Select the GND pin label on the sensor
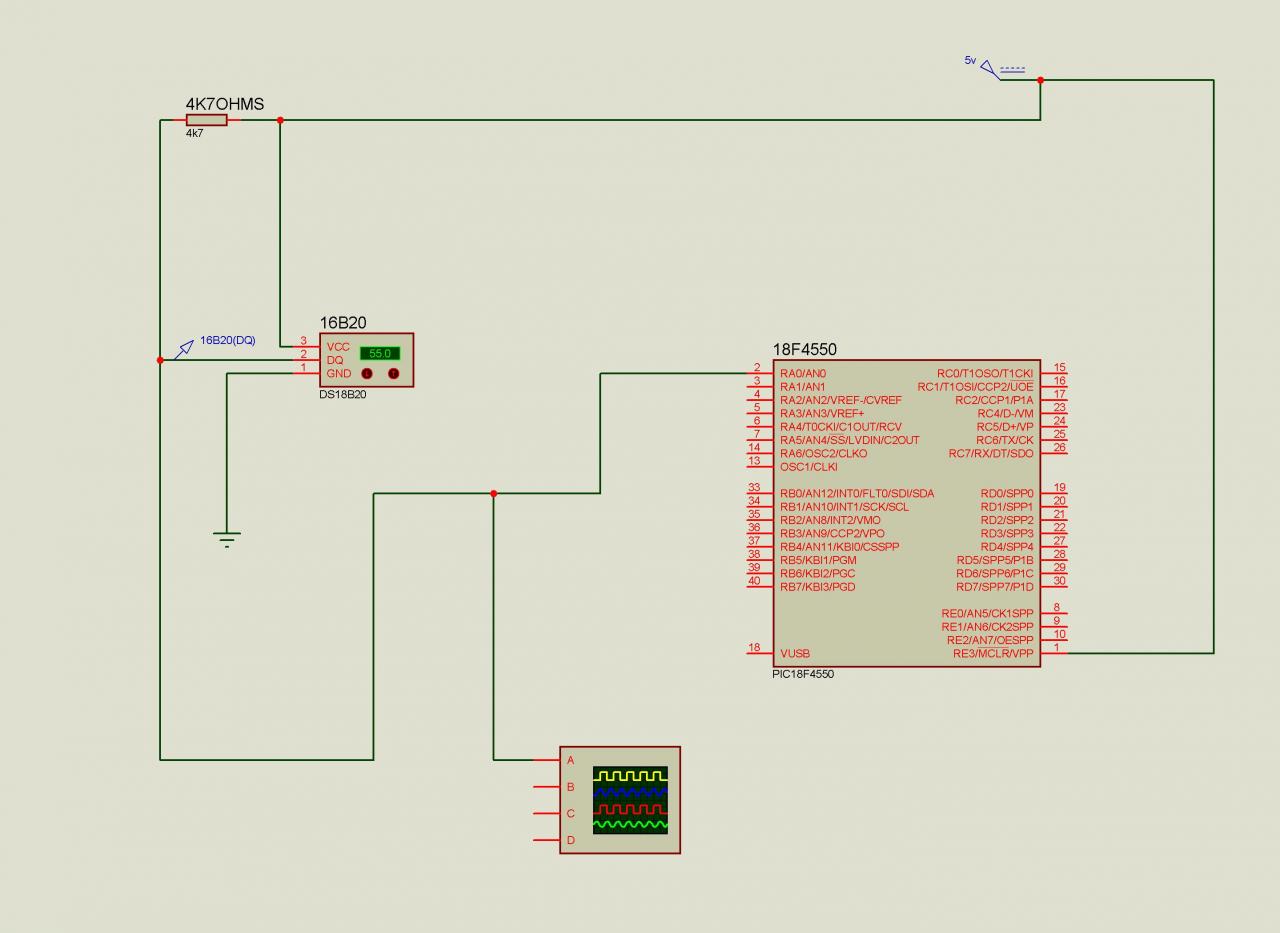 [339, 374]
